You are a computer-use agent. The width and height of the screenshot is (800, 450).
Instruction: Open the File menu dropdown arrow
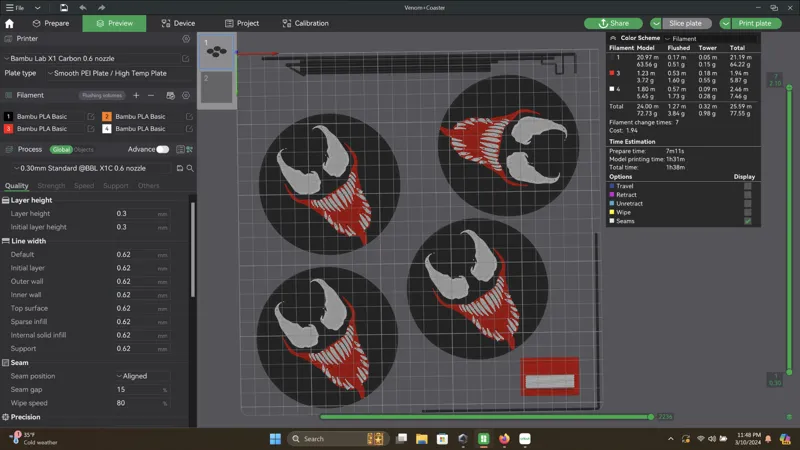click(x=37, y=8)
